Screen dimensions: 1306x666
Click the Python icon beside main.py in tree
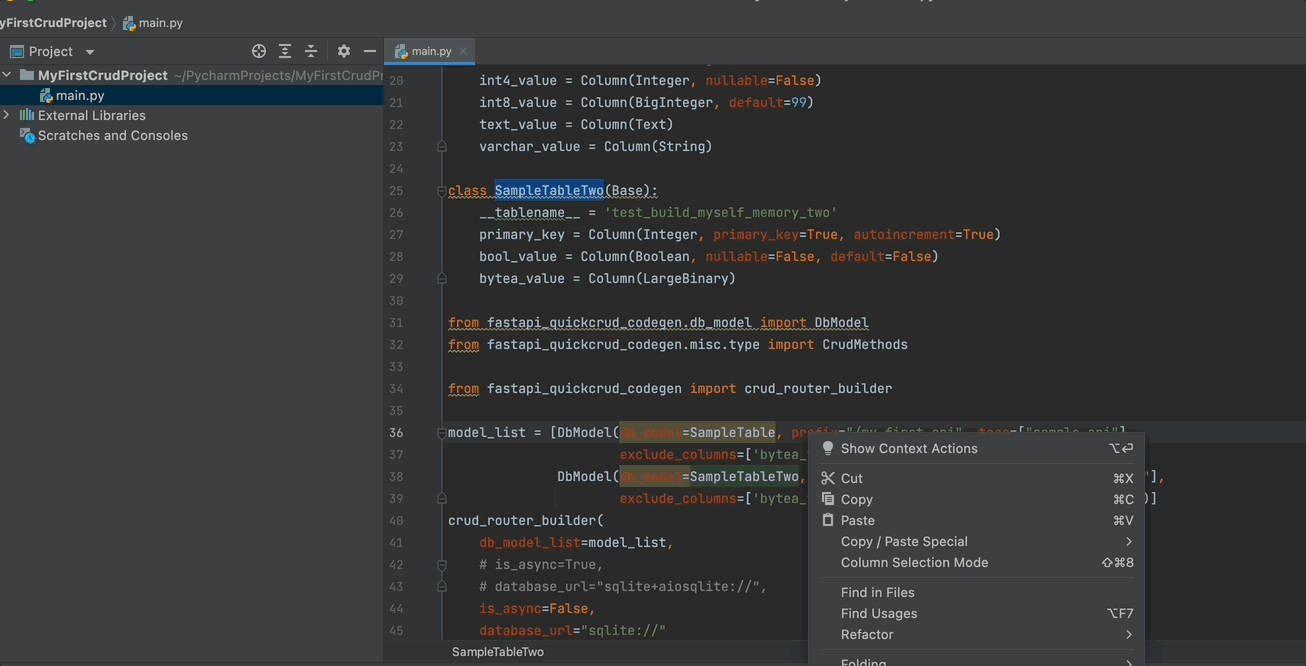48,95
